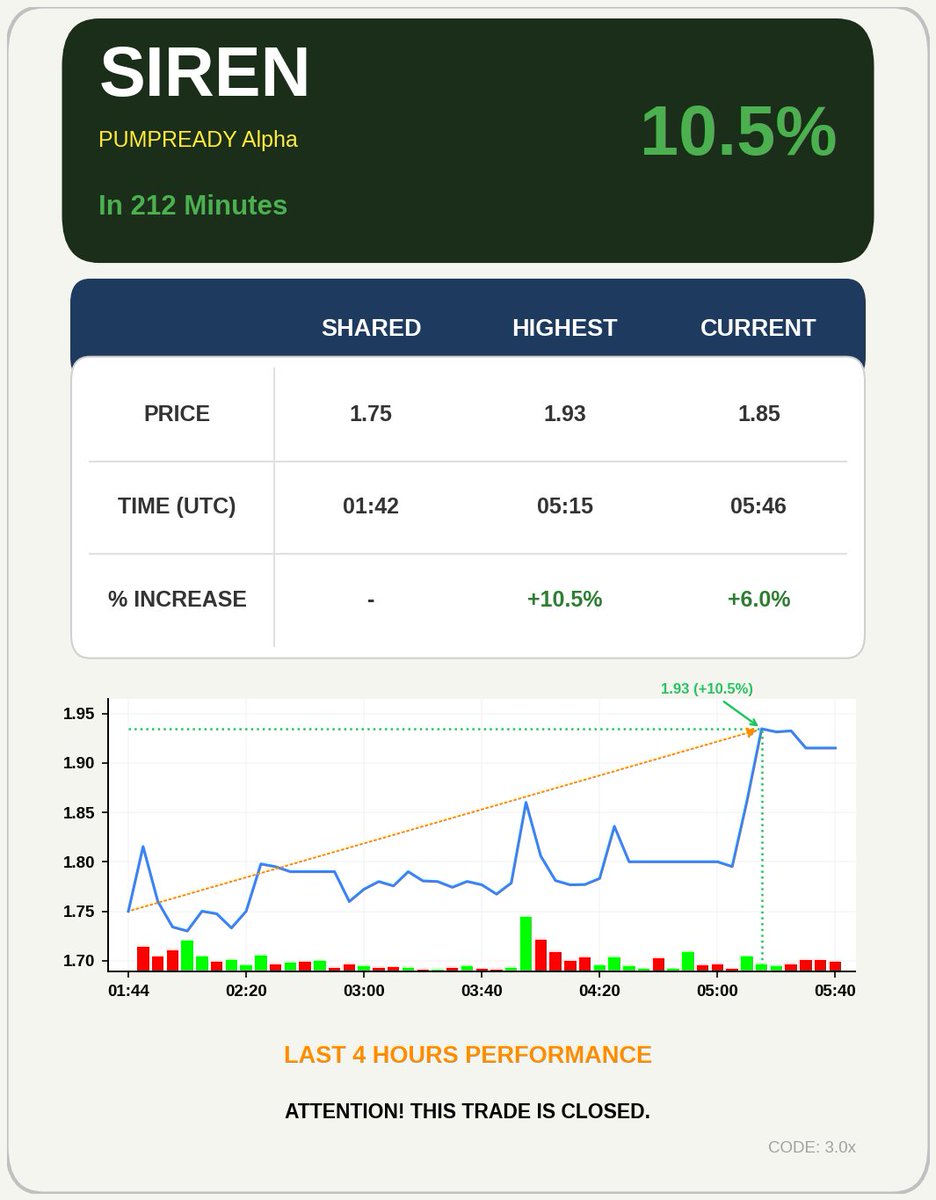Click the CODE: 3.0x text
936x1200 pixels.
click(x=812, y=1147)
